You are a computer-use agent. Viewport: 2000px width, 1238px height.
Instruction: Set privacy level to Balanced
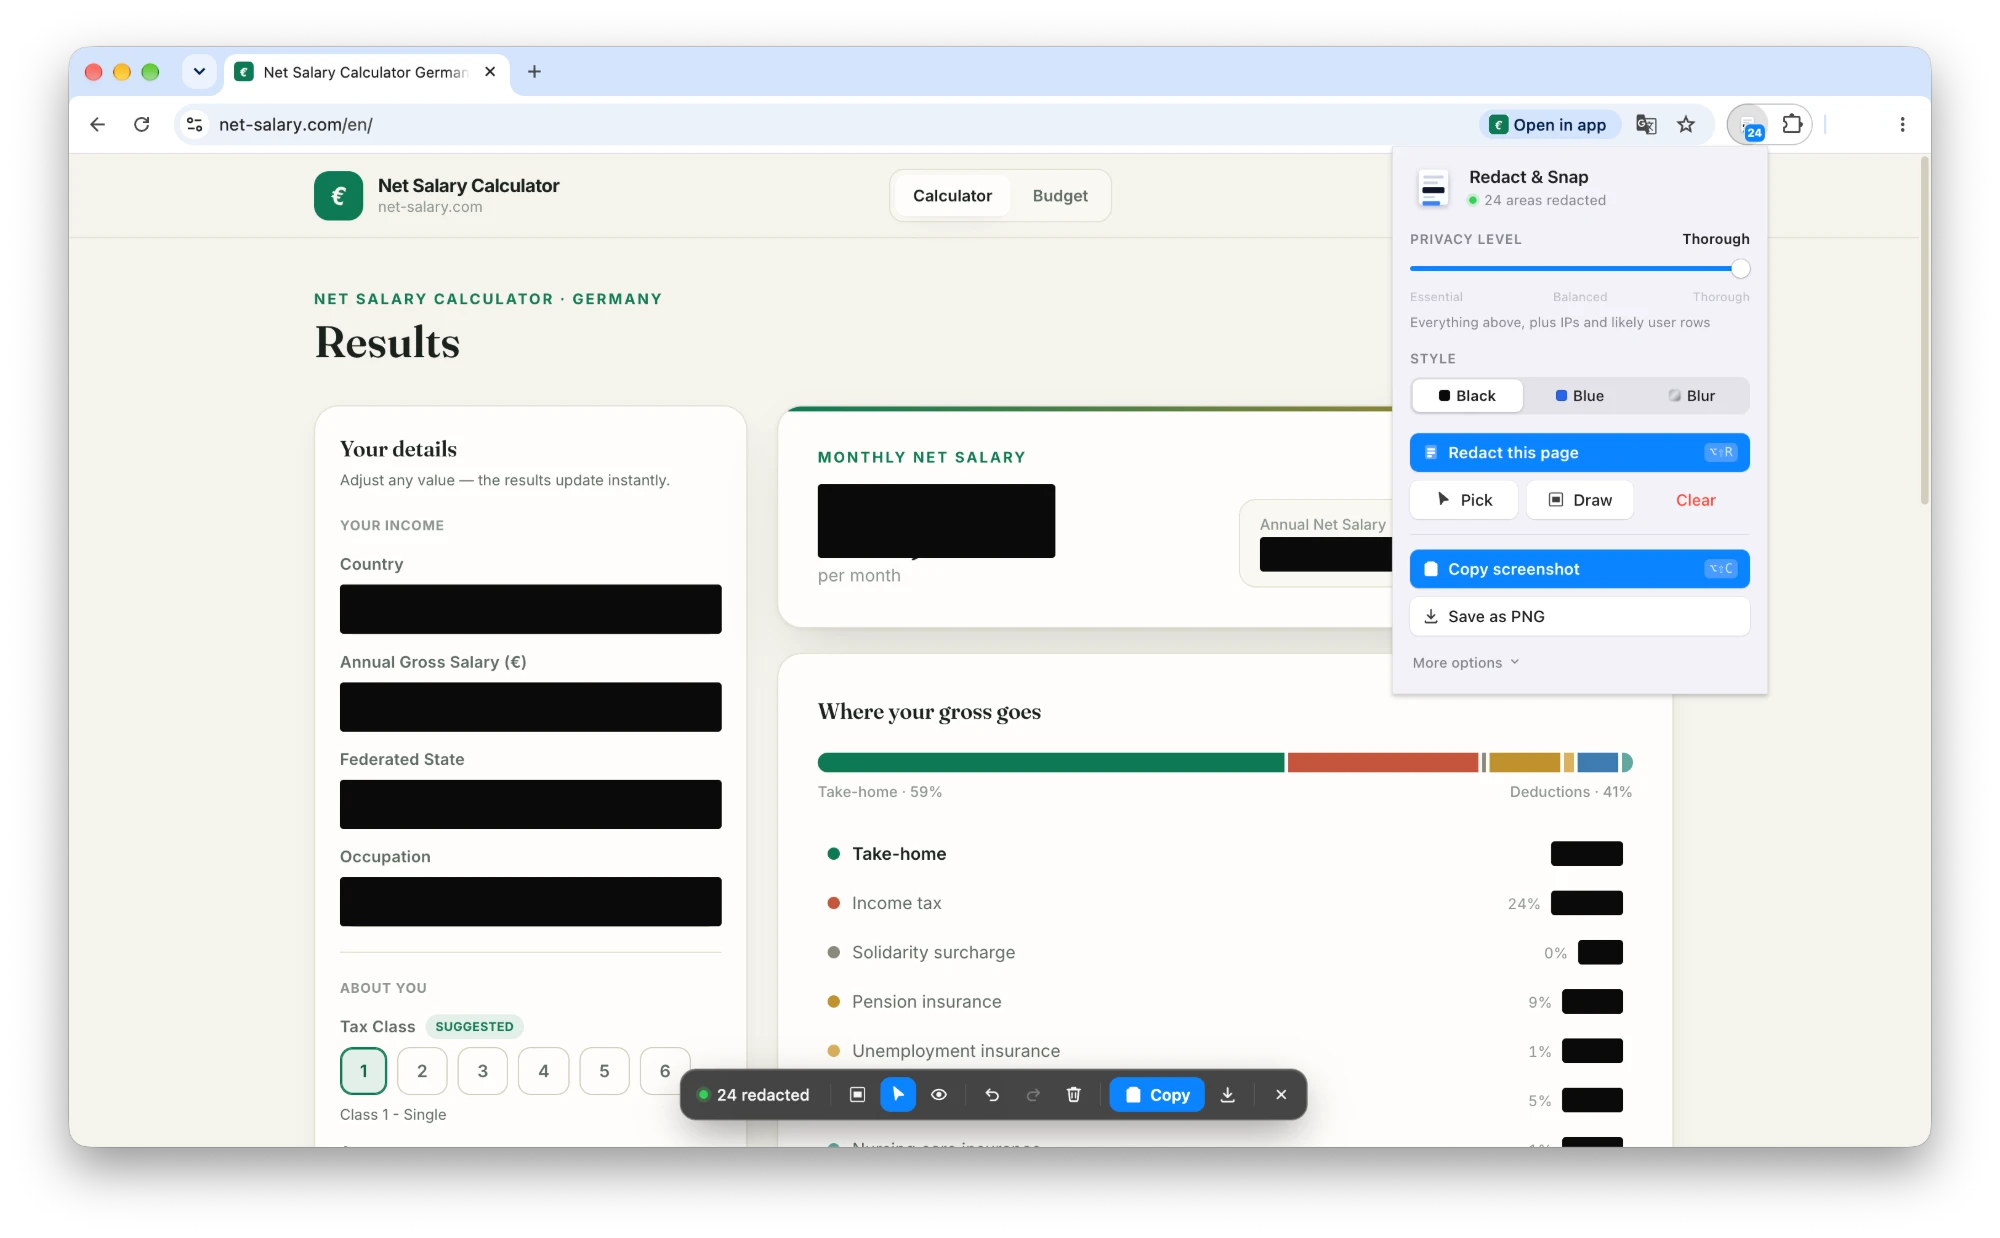point(1580,297)
